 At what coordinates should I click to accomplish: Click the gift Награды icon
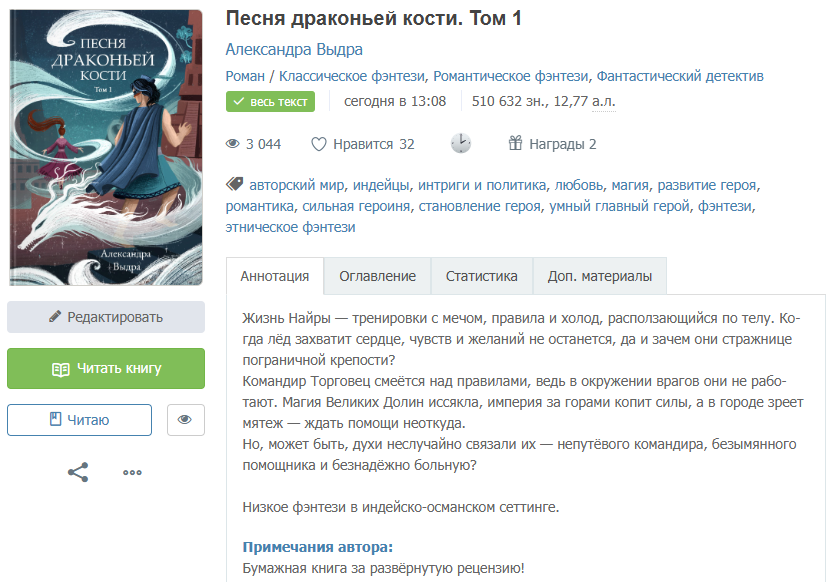click(x=515, y=143)
